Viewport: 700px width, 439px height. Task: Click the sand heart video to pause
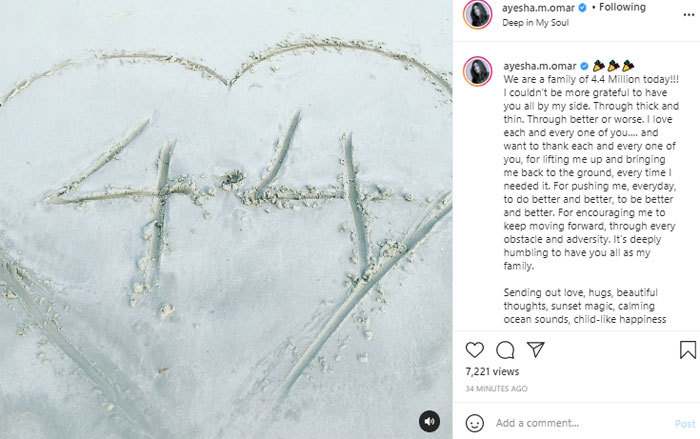point(226,219)
